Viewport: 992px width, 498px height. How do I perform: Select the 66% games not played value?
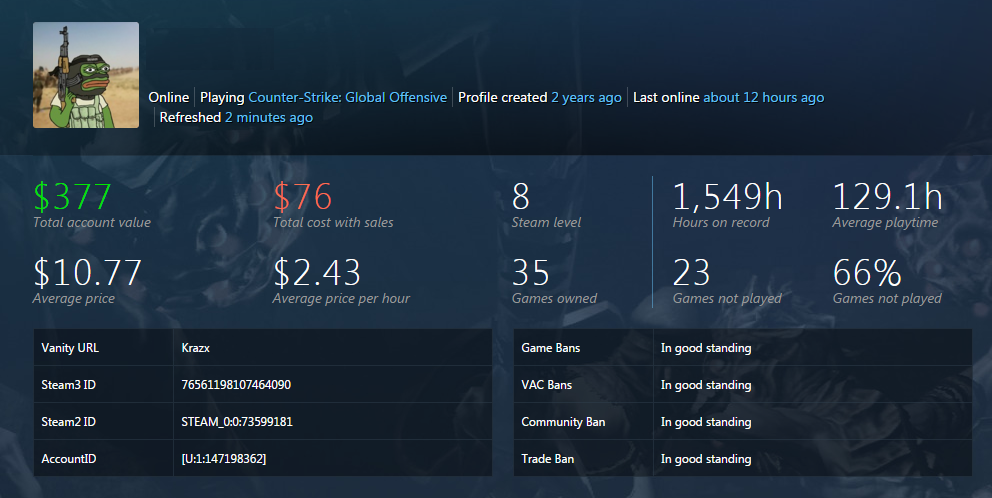click(x=867, y=273)
